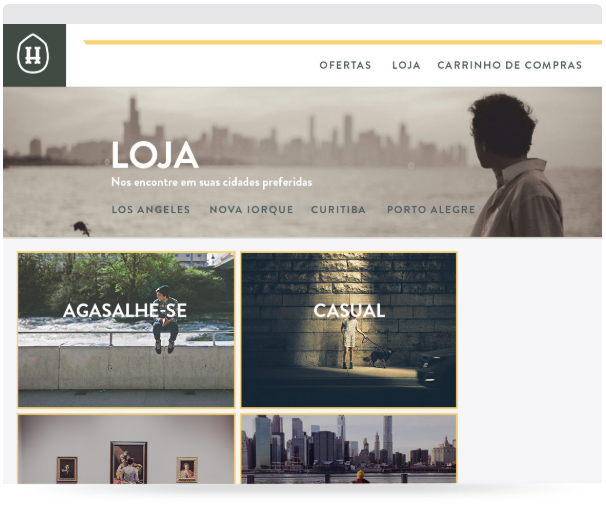Open the city skyline waterfront tile
The width and height of the screenshot is (606, 505).
pyautogui.click(x=349, y=449)
